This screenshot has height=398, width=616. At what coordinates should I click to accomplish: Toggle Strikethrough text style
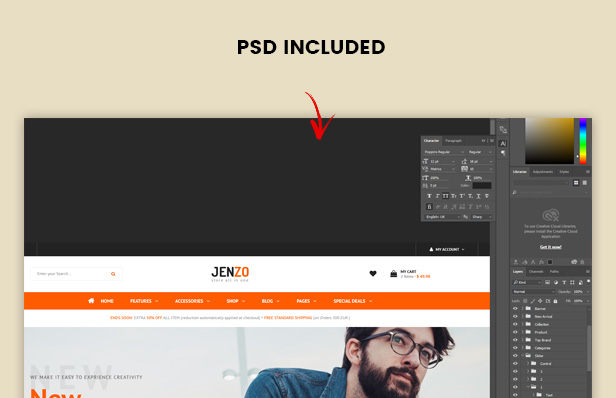pos(487,196)
